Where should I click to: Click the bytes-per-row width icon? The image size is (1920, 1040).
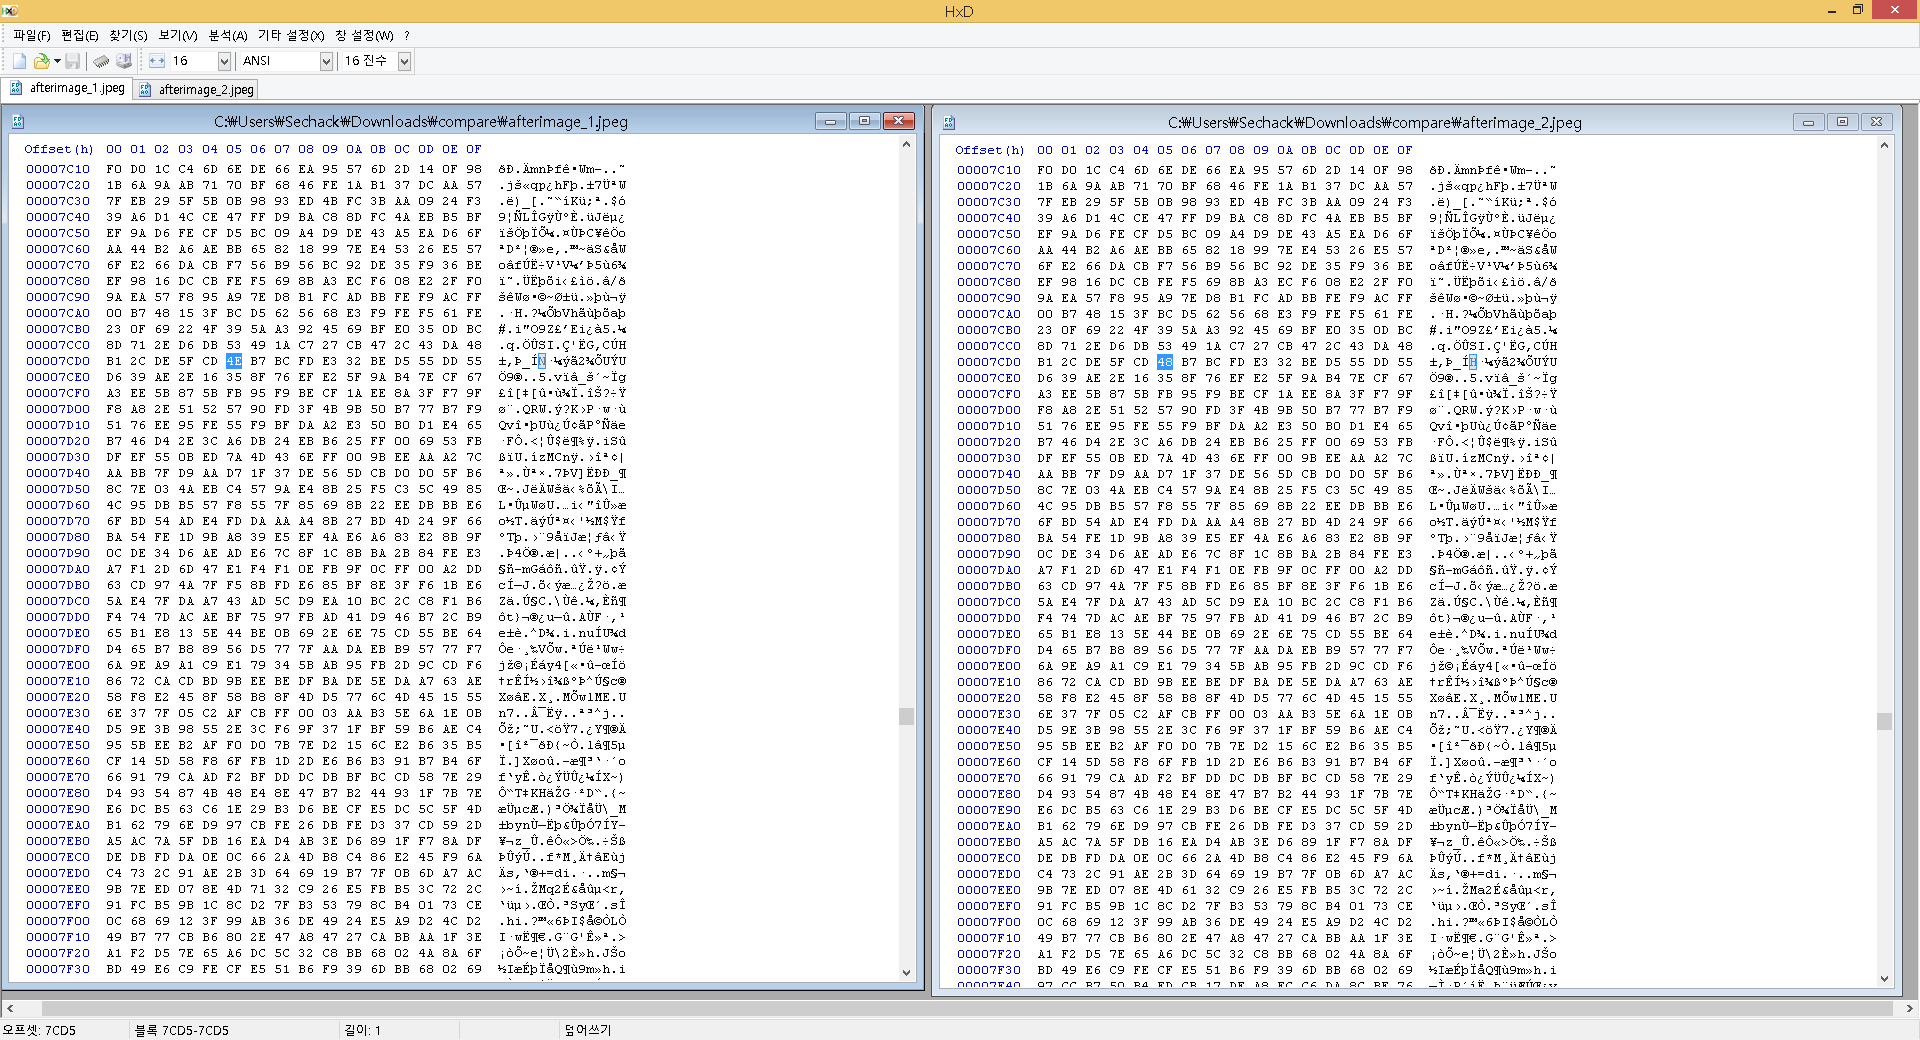pyautogui.click(x=157, y=61)
